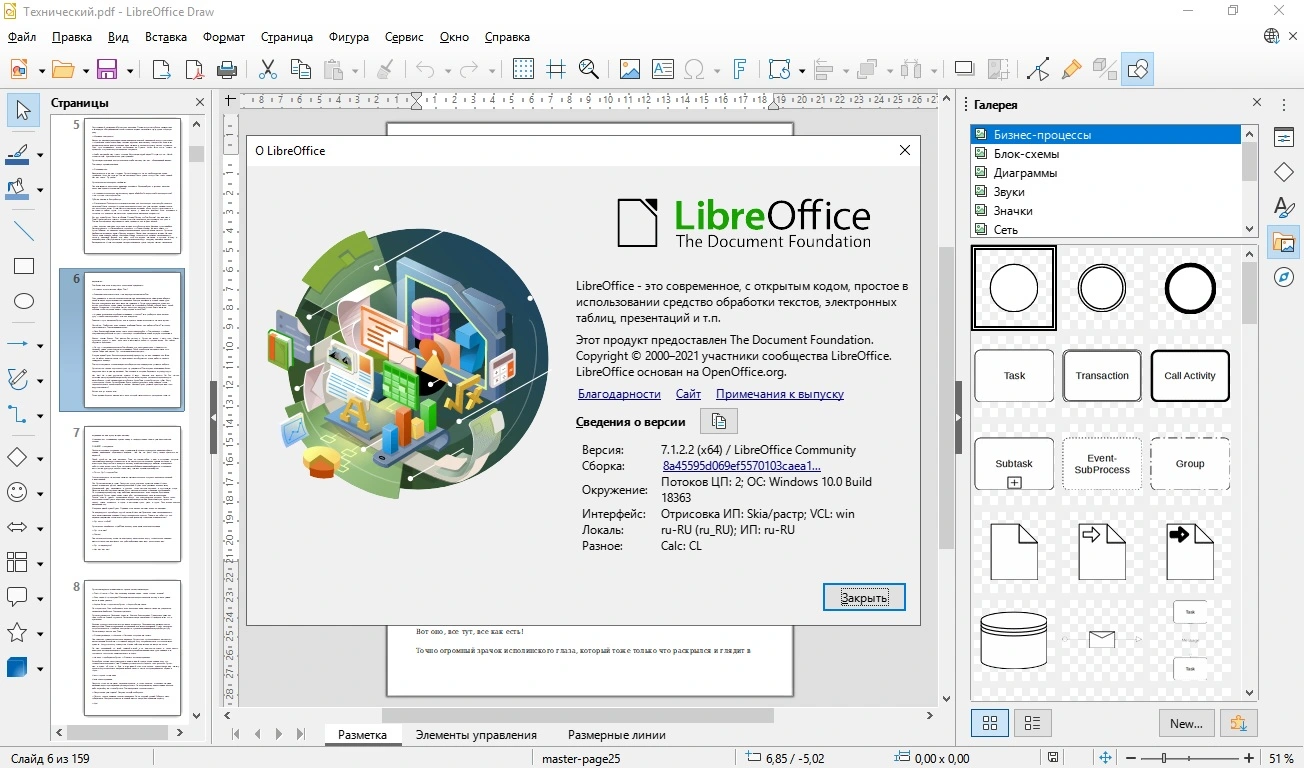Click copy version info icon
The height and width of the screenshot is (768, 1304).
(719, 421)
